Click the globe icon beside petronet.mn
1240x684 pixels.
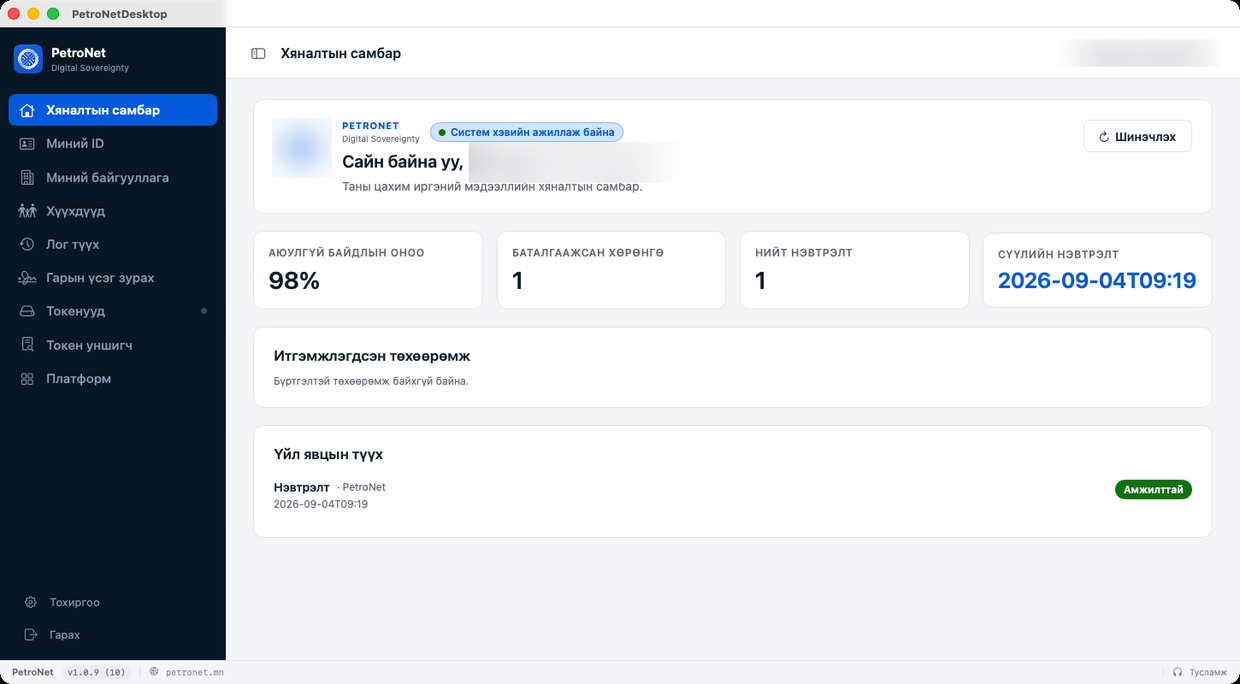tap(154, 672)
